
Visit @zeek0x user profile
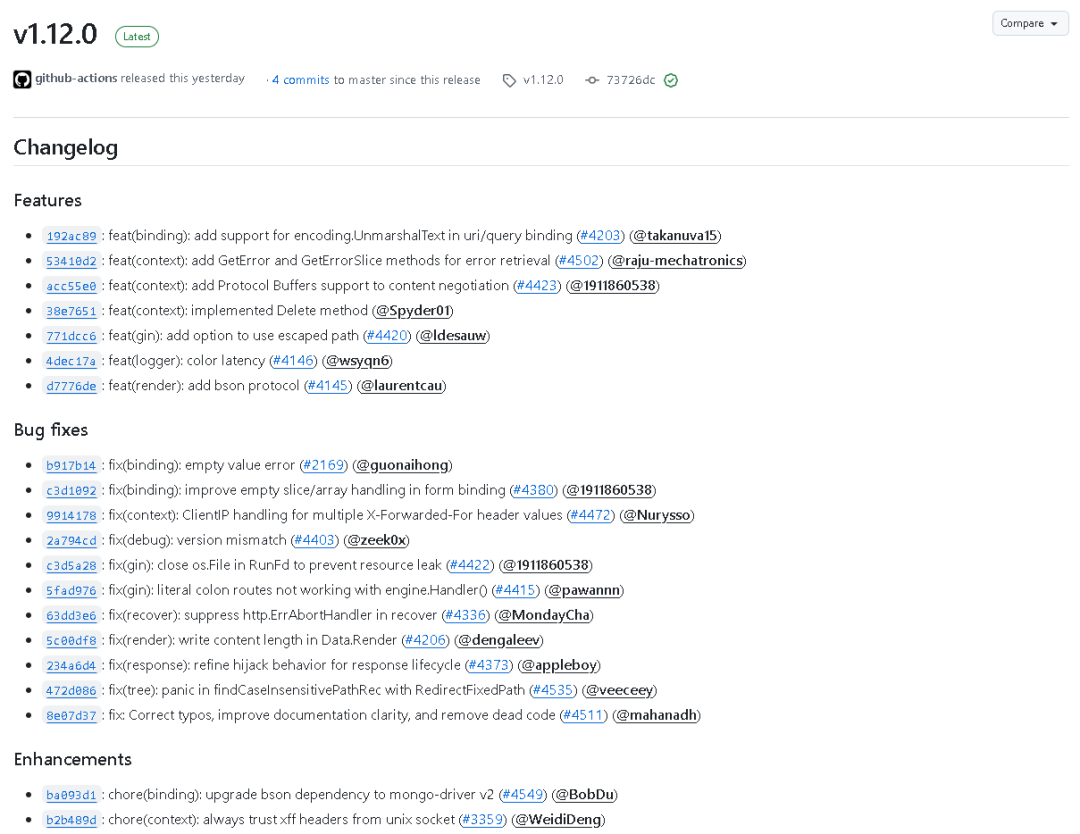(376, 540)
